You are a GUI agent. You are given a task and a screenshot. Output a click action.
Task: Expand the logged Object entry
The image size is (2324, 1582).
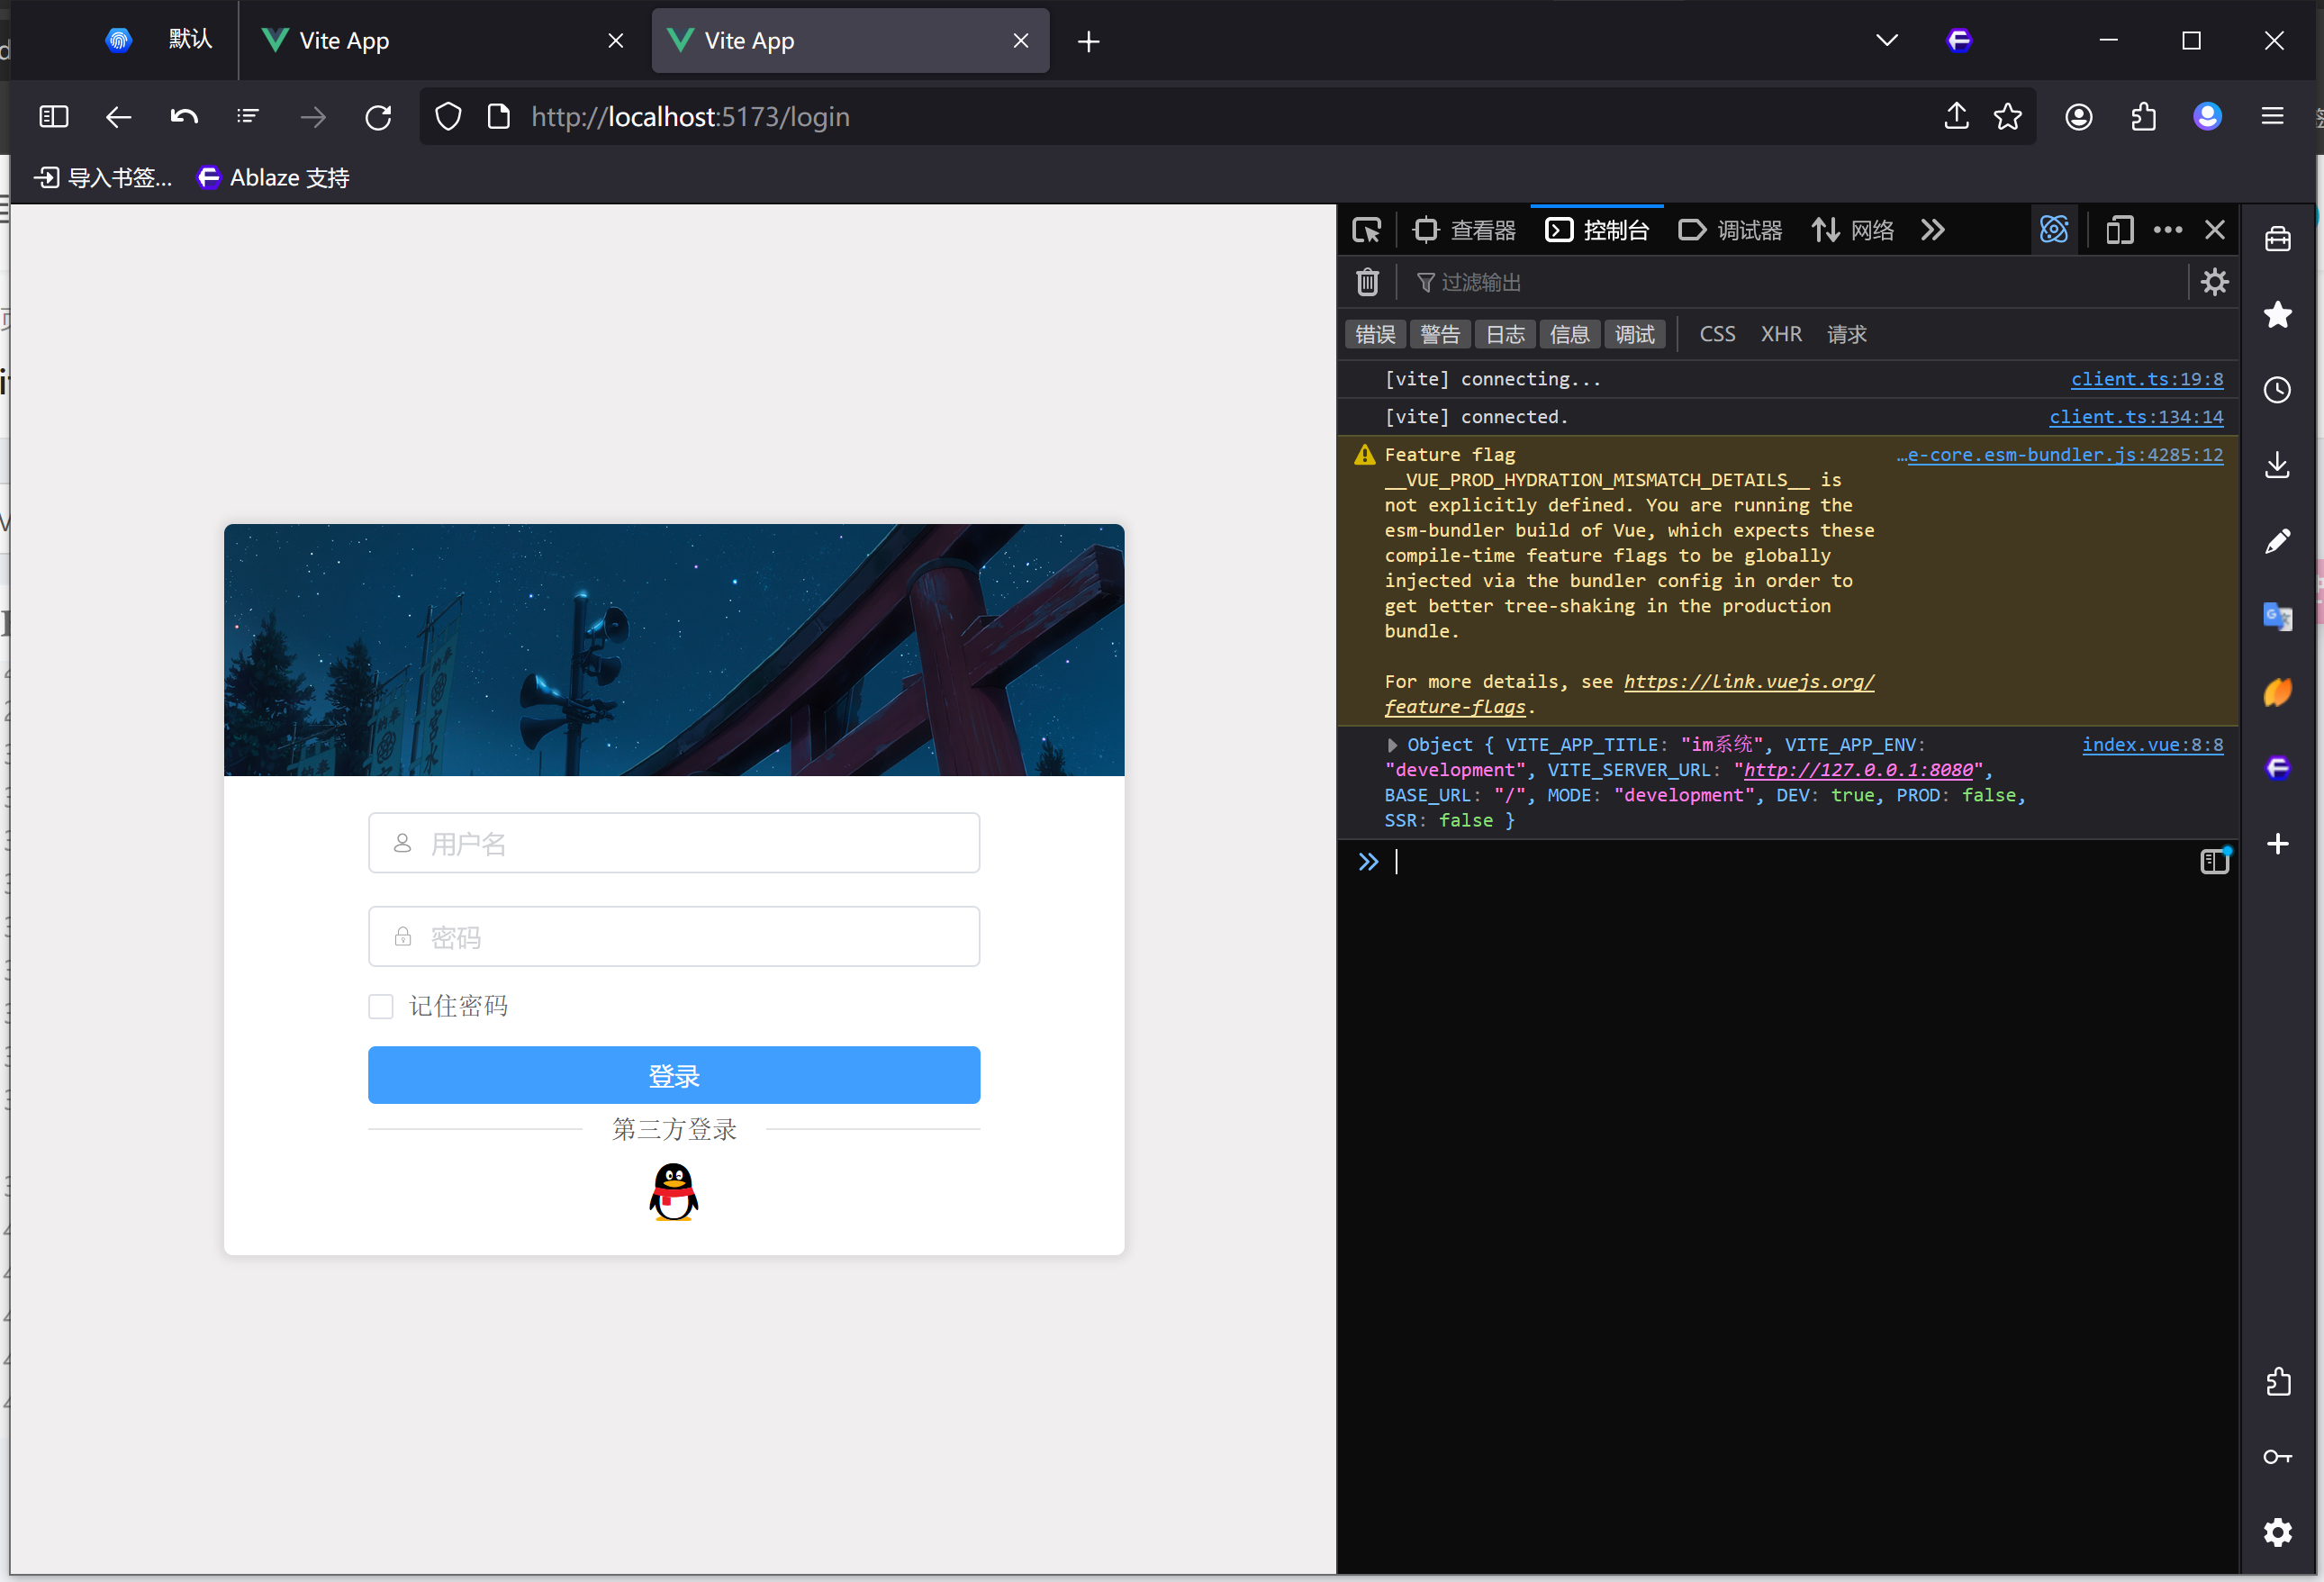1392,745
